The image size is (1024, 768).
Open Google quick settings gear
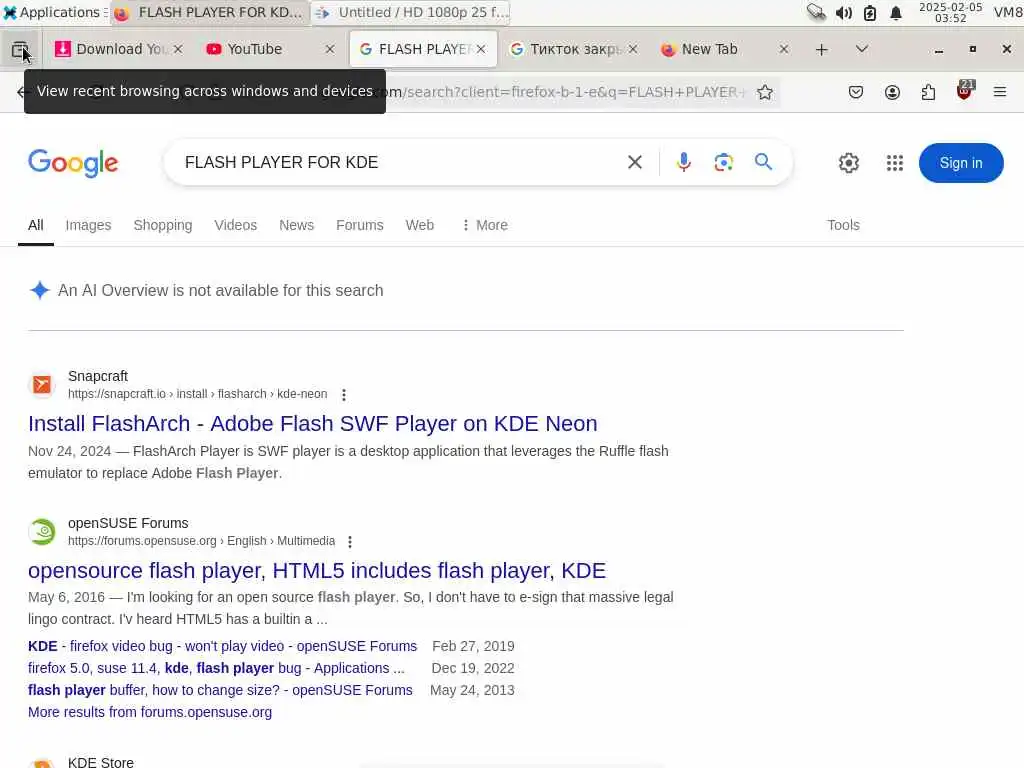coord(848,163)
